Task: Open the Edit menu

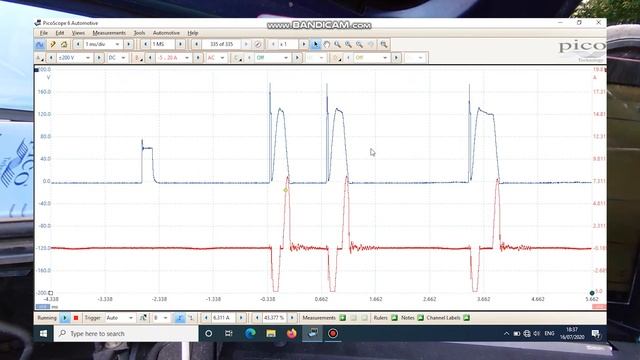Action: (x=60, y=33)
